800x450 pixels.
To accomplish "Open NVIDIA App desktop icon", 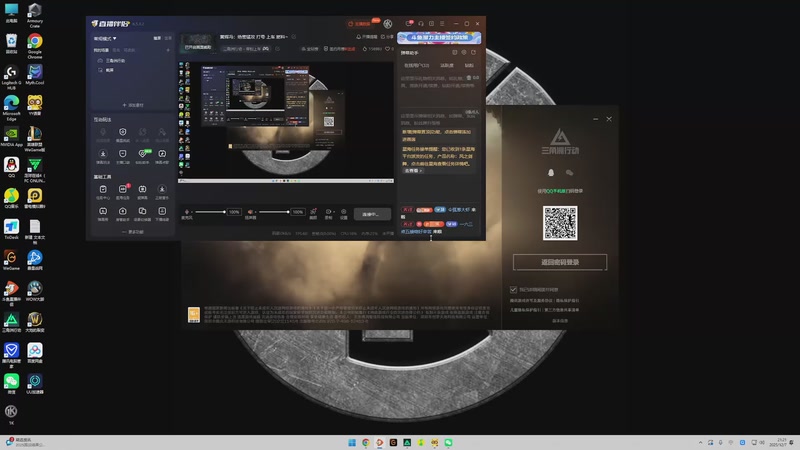I will [x=11, y=137].
